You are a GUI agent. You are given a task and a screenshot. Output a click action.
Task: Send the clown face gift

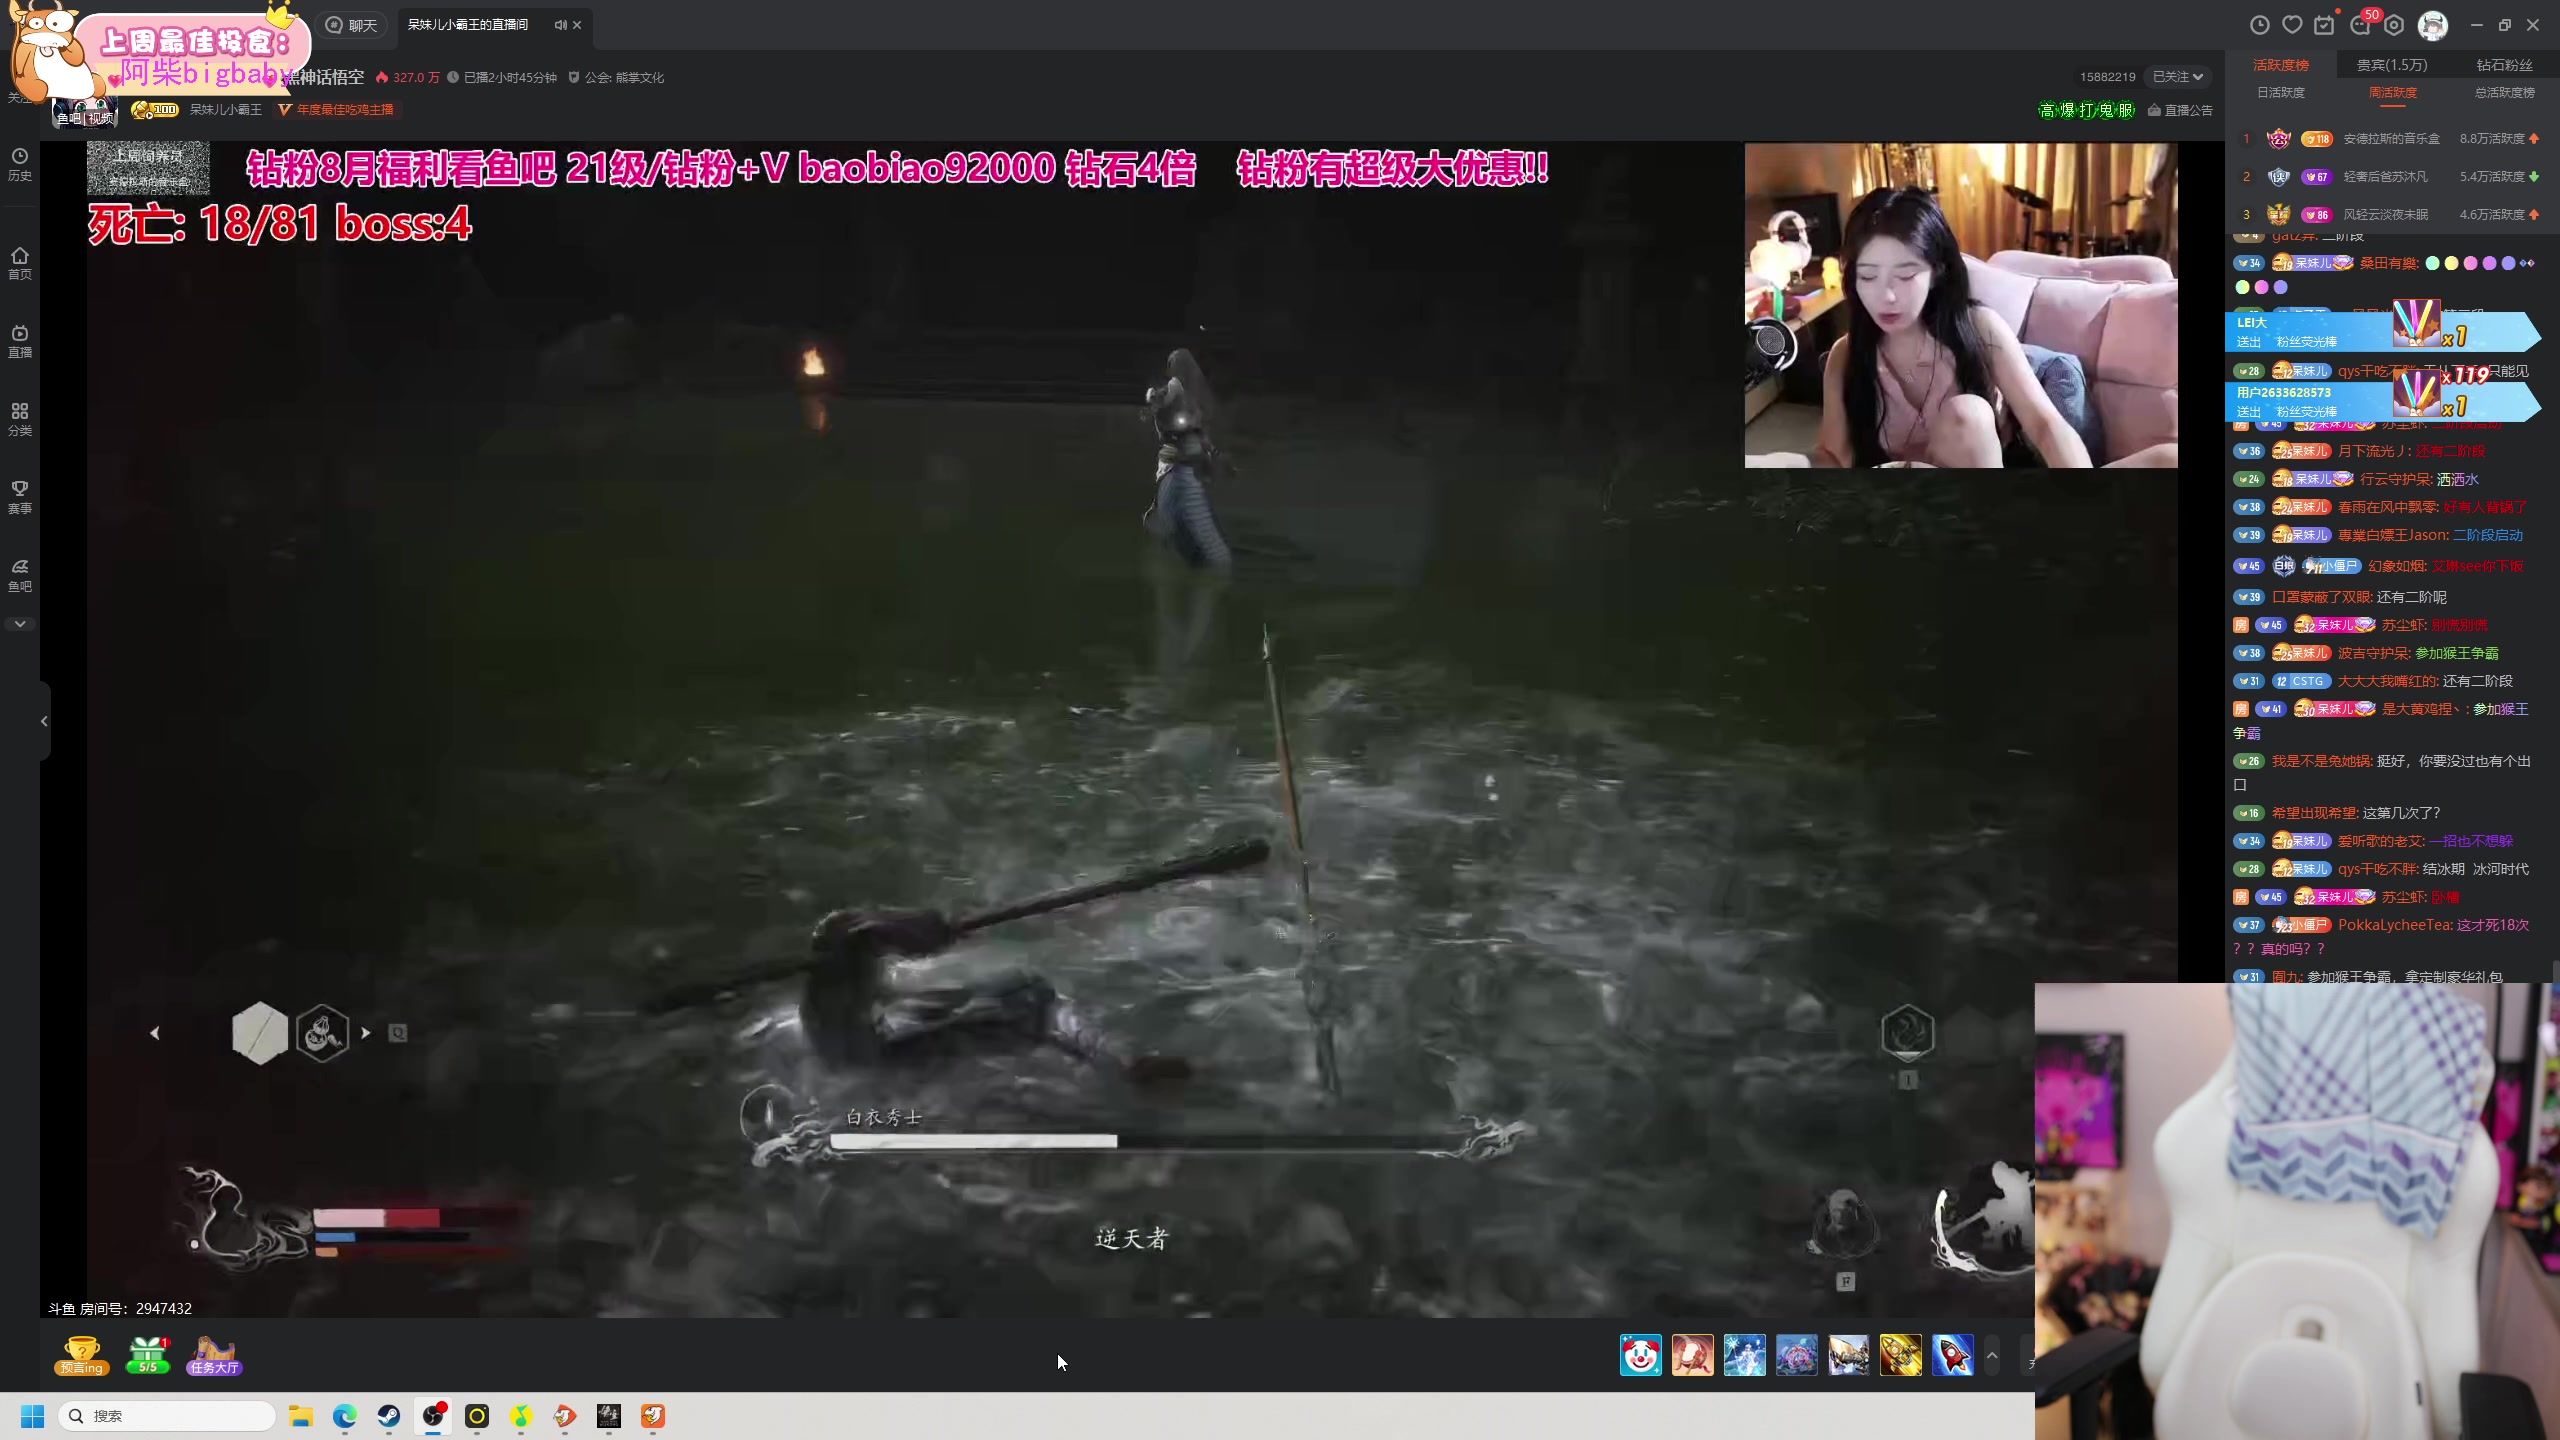(x=1641, y=1356)
